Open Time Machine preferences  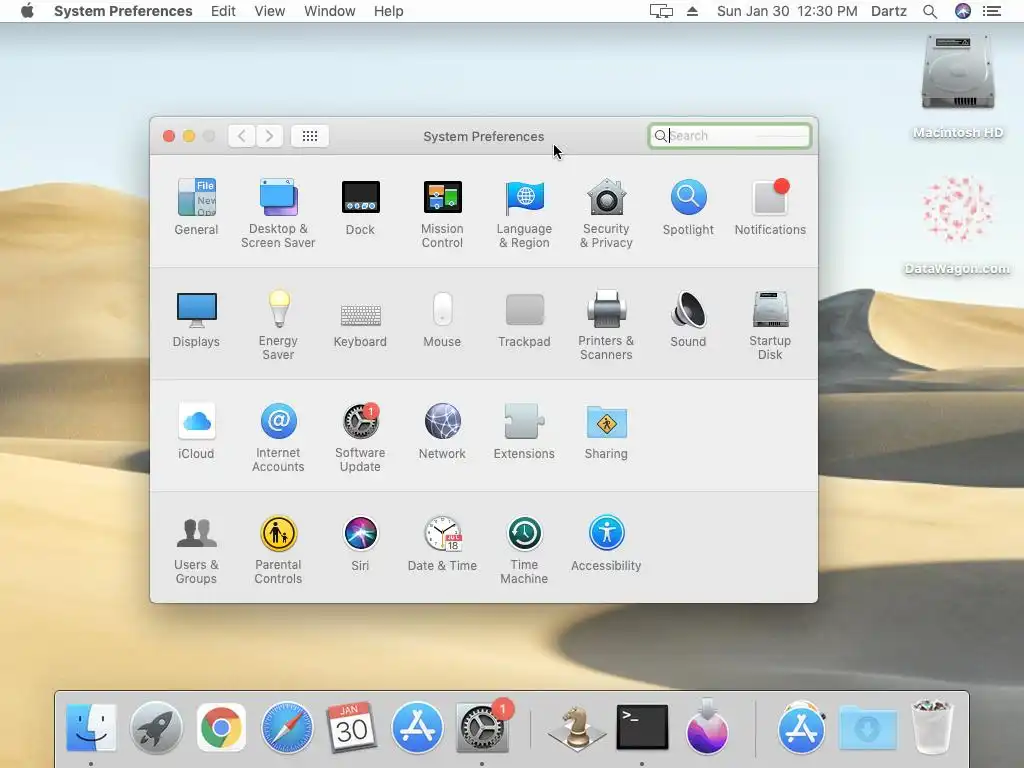[x=524, y=549]
